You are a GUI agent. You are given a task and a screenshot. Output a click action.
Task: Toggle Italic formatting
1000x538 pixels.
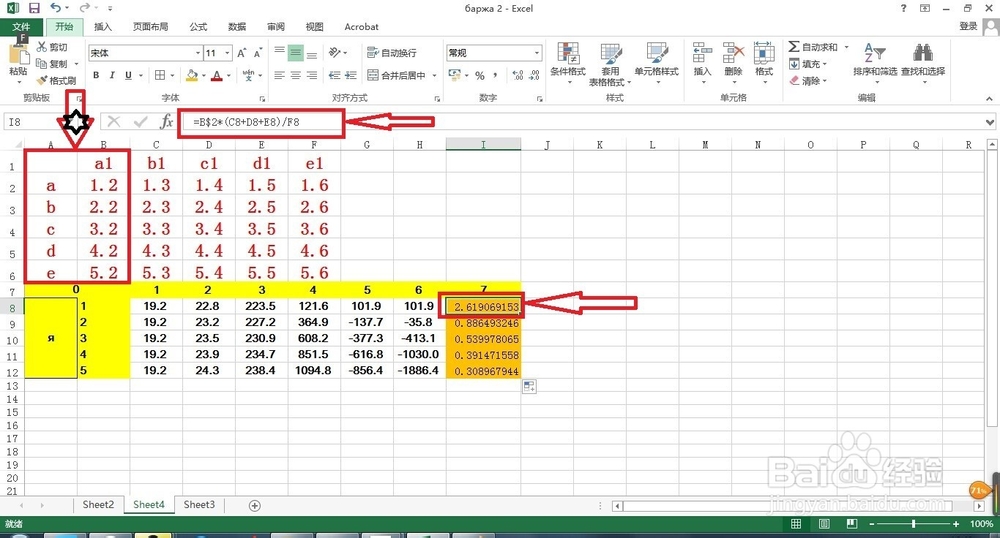(x=112, y=75)
